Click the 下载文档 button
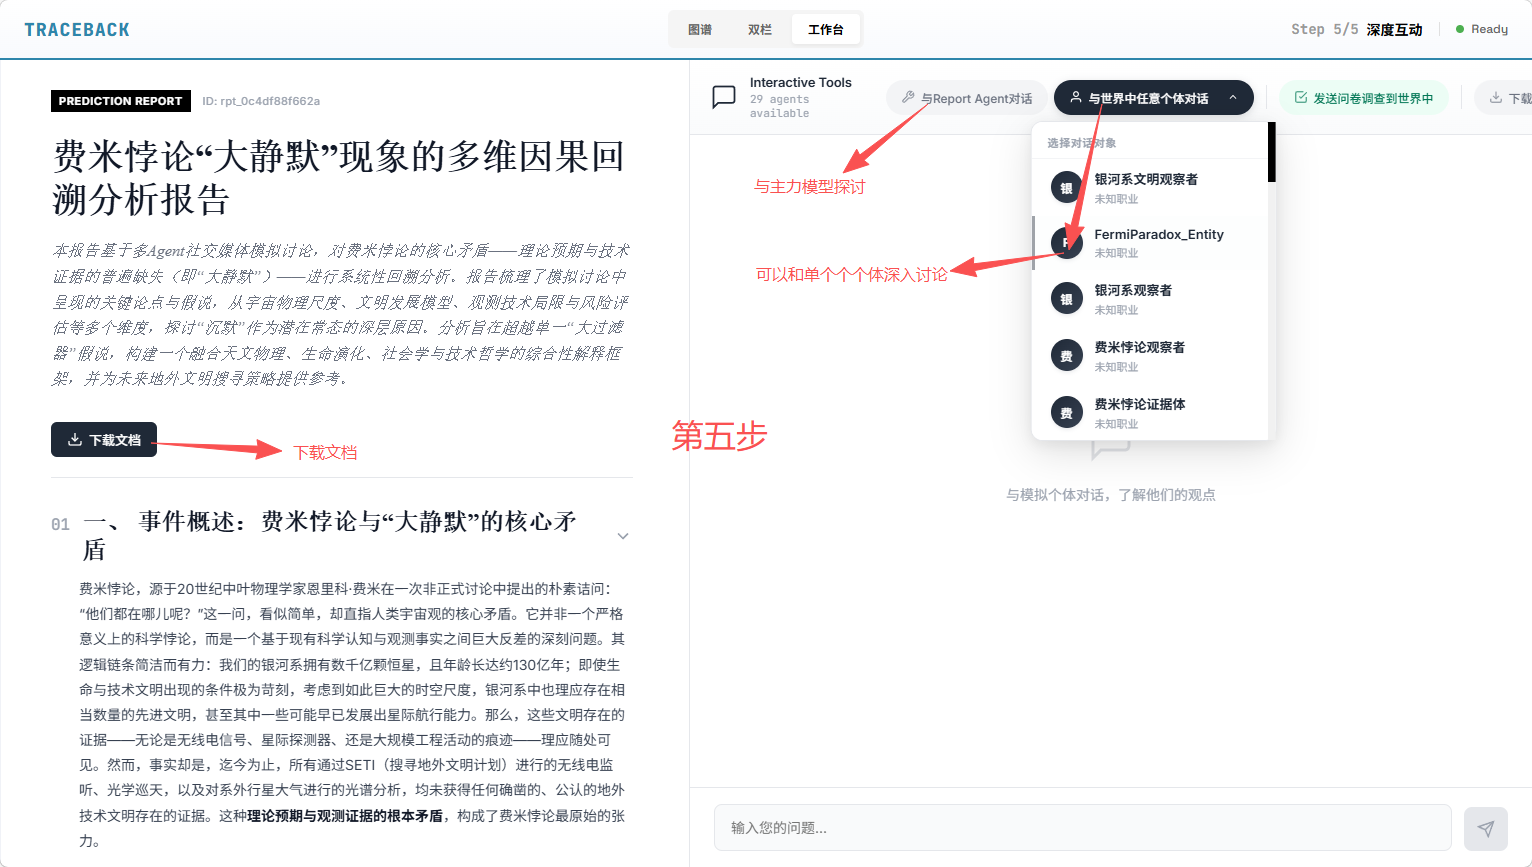 tap(103, 439)
